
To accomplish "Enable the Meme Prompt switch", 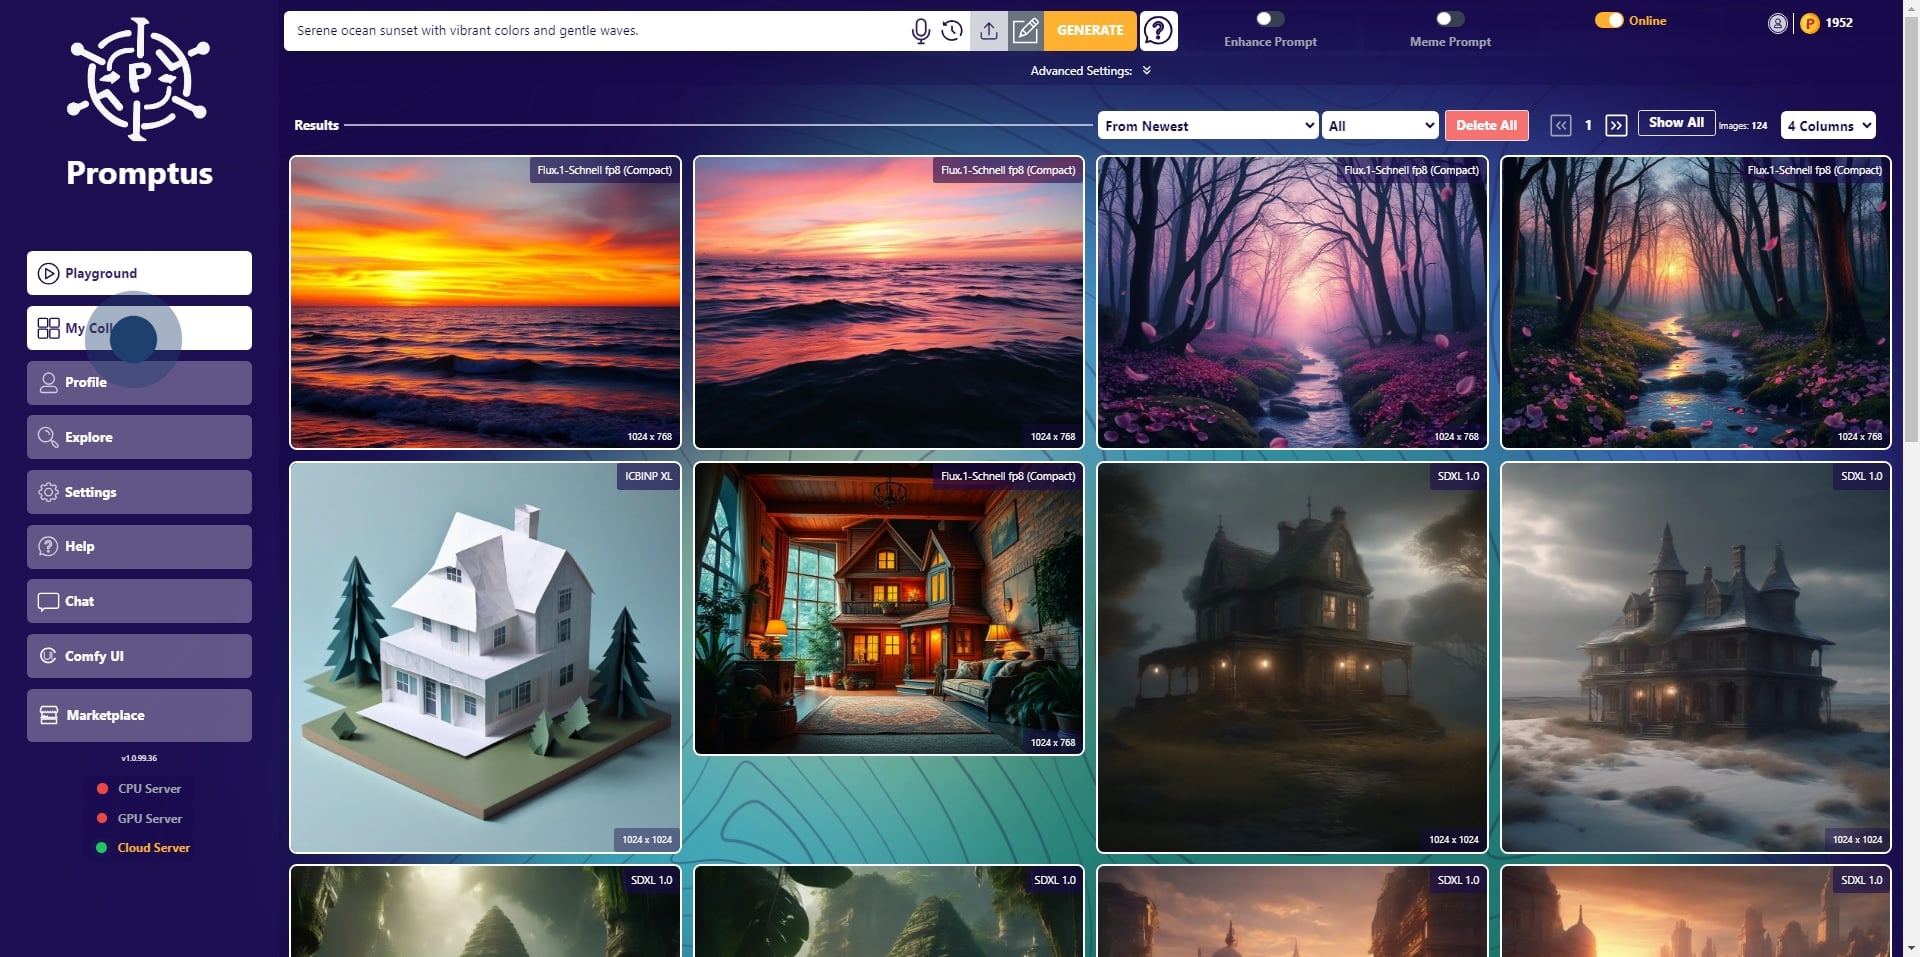I will (x=1450, y=19).
